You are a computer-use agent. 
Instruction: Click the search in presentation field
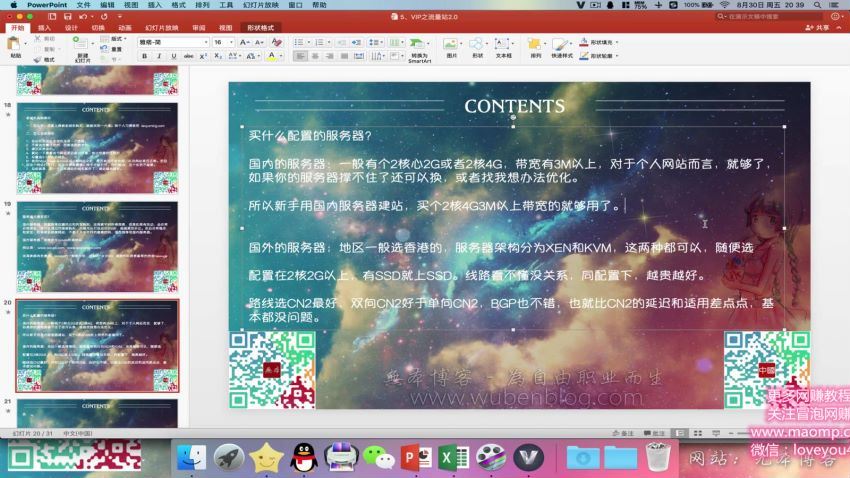tap(770, 17)
